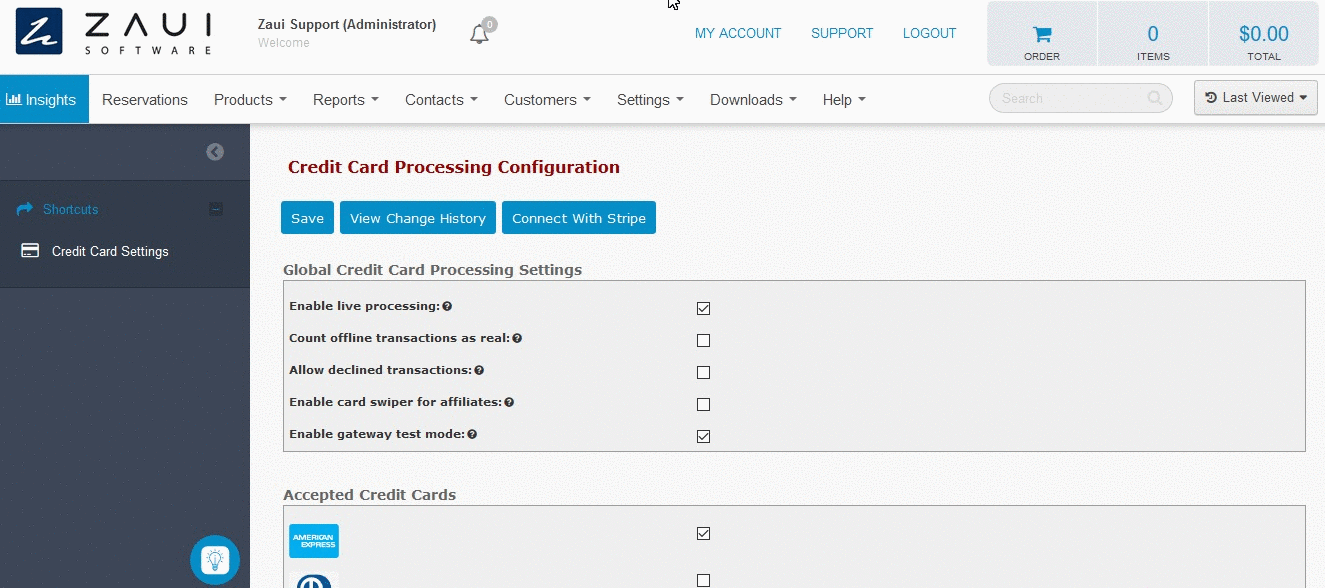
Task: Enable card swiper for affiliates checkbox
Action: [x=703, y=404]
